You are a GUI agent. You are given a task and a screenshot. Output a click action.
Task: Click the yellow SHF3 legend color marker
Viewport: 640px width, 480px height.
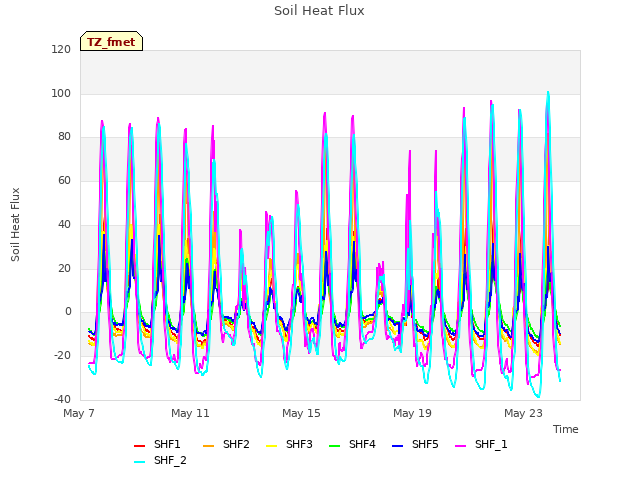point(272,446)
